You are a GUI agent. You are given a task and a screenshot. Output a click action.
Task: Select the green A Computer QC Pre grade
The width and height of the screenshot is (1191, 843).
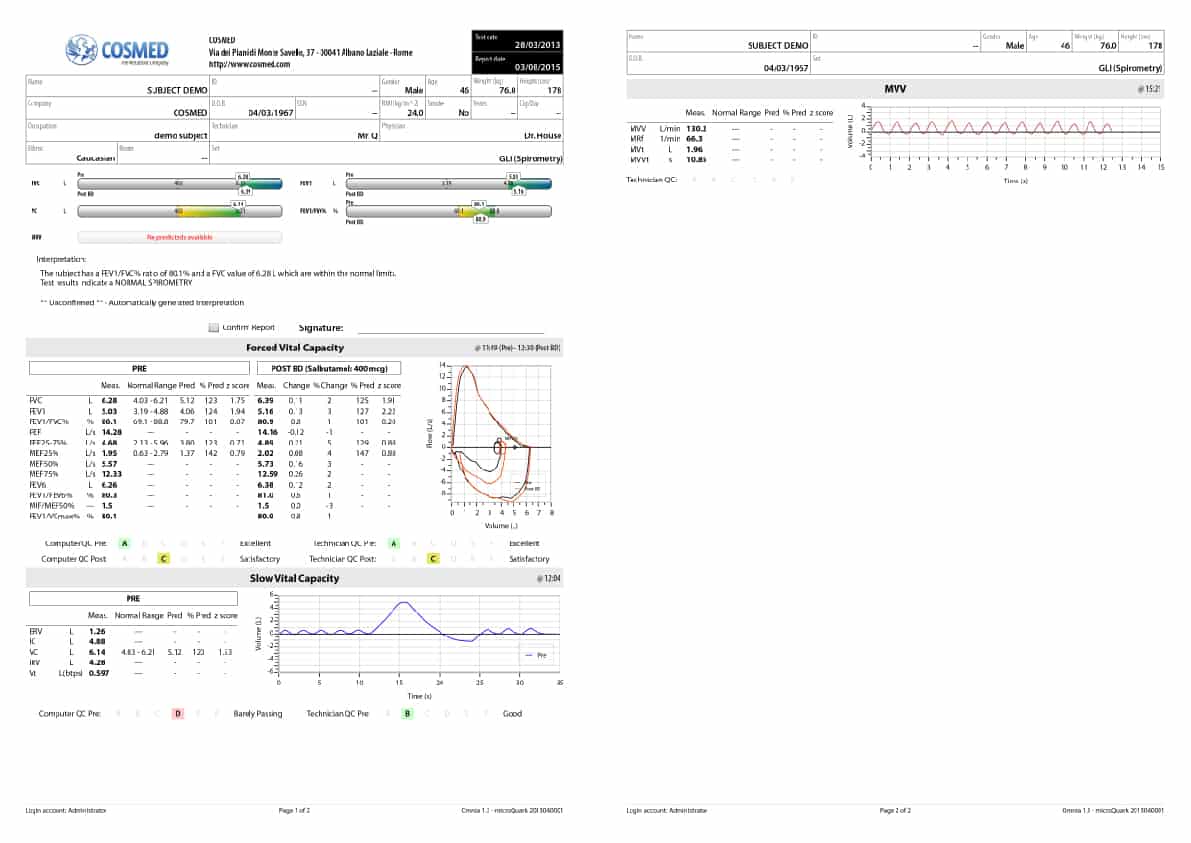[124, 543]
